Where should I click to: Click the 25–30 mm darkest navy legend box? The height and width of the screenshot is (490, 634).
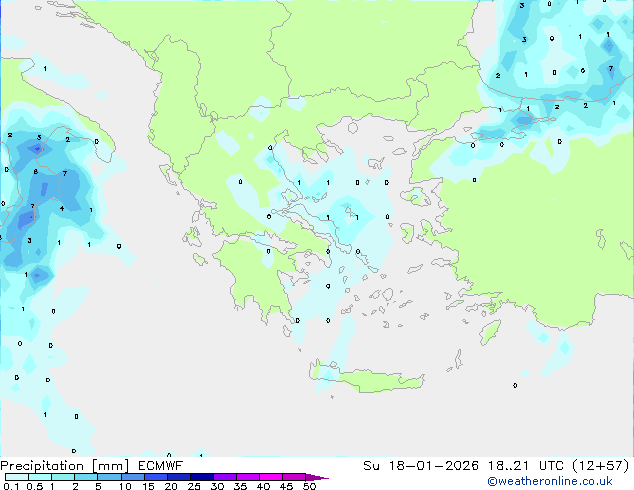(201, 477)
